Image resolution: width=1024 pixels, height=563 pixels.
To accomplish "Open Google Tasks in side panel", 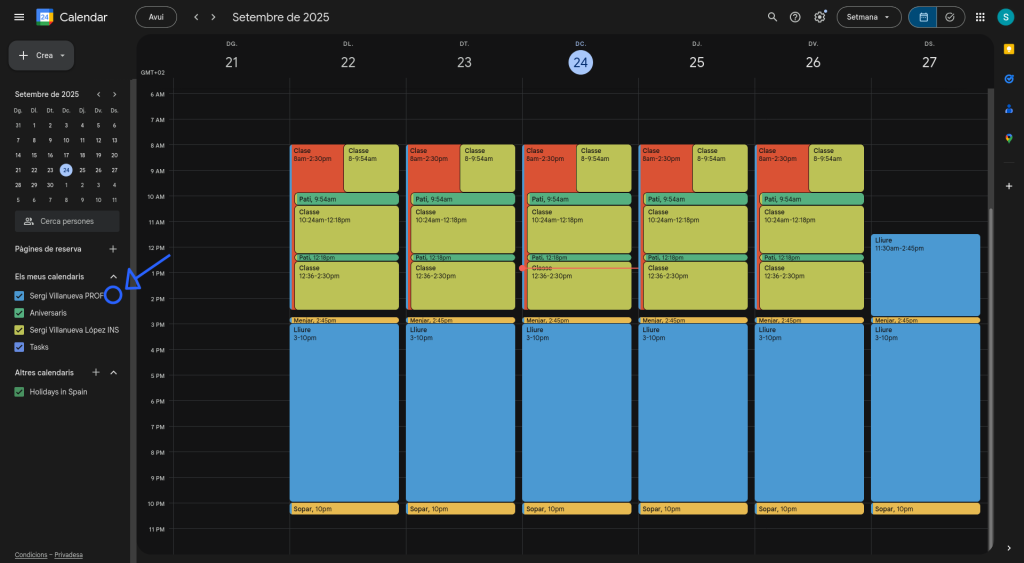I will tap(1009, 78).
